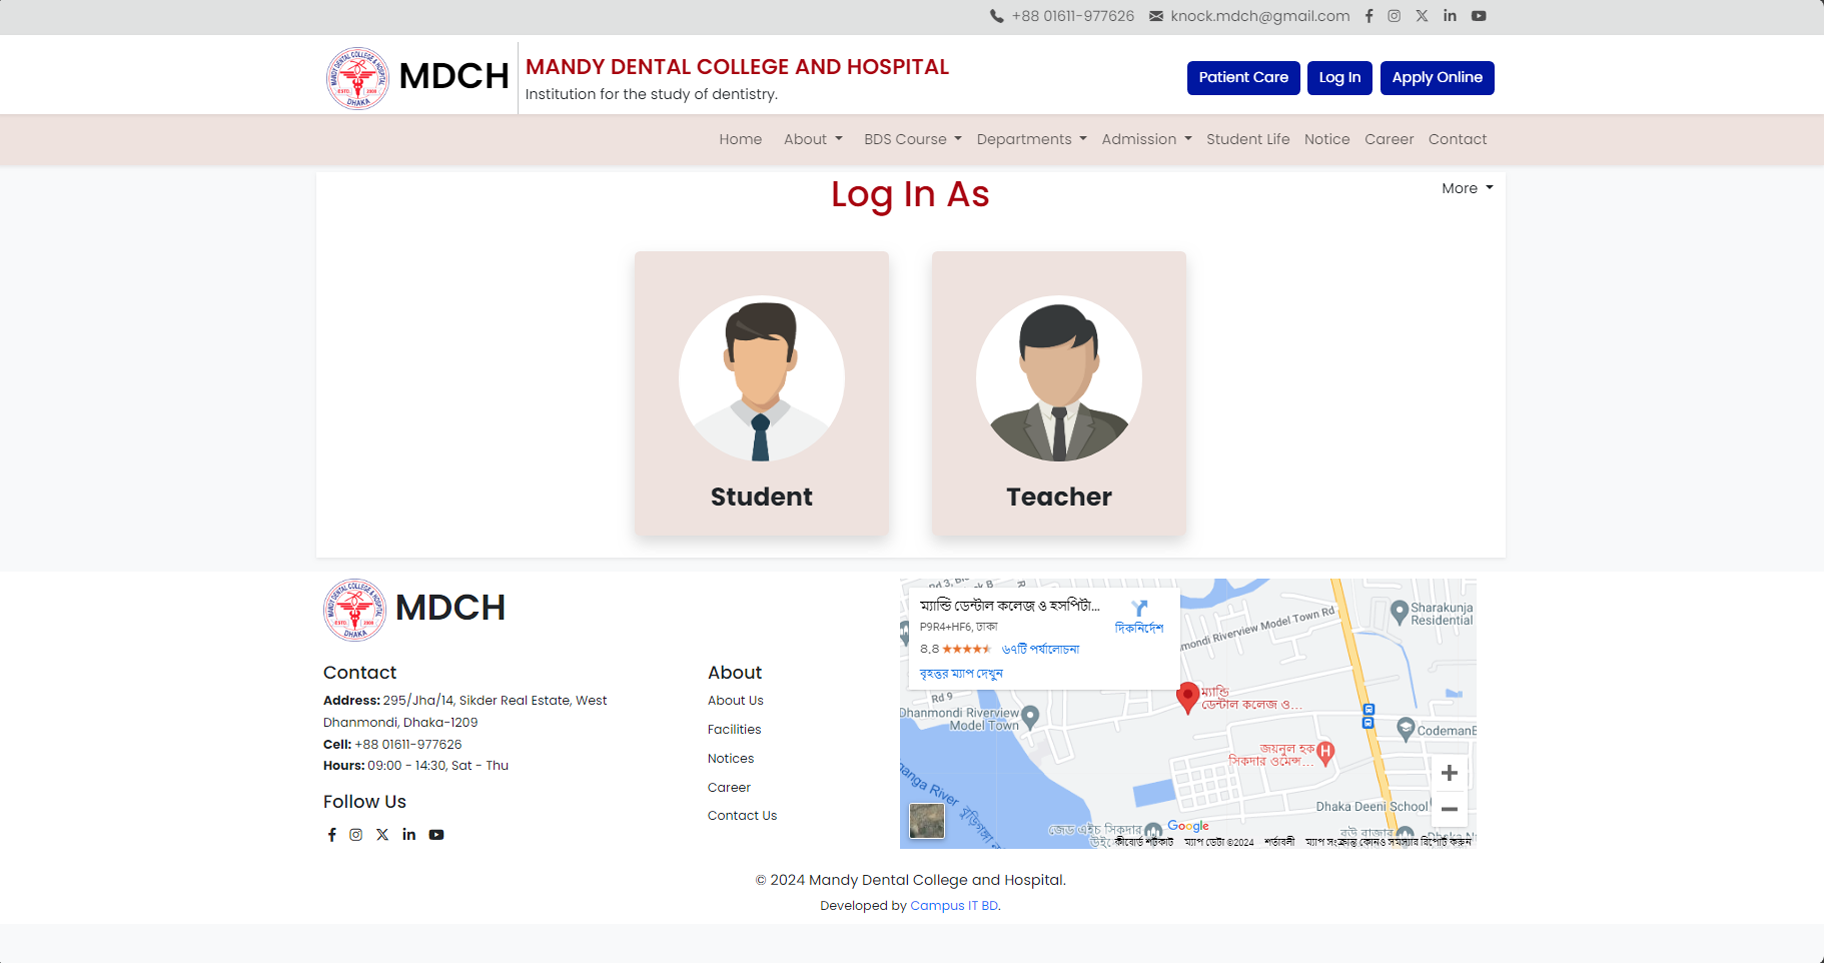Open the Campus IT BD link
This screenshot has width=1824, height=963.
click(x=953, y=906)
